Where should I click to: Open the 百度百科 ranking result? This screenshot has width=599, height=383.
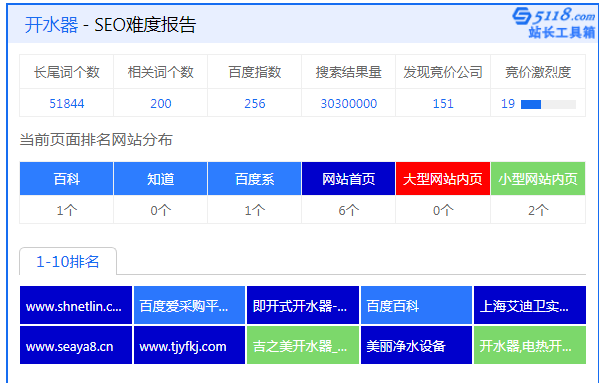pyautogui.click(x=416, y=305)
